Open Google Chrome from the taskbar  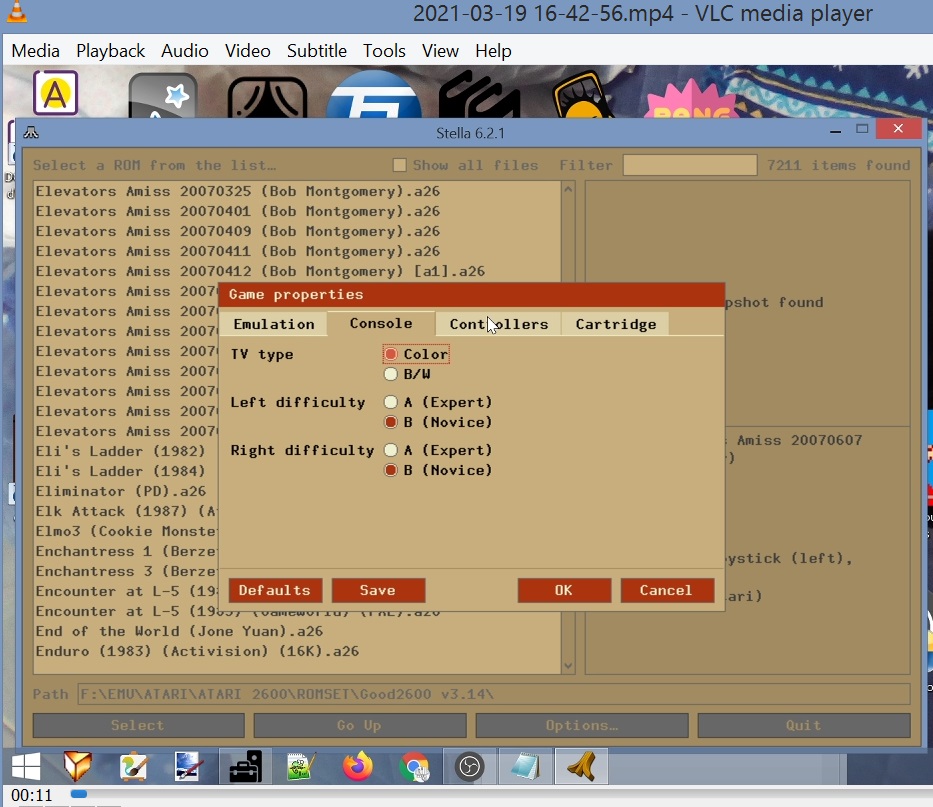point(413,767)
